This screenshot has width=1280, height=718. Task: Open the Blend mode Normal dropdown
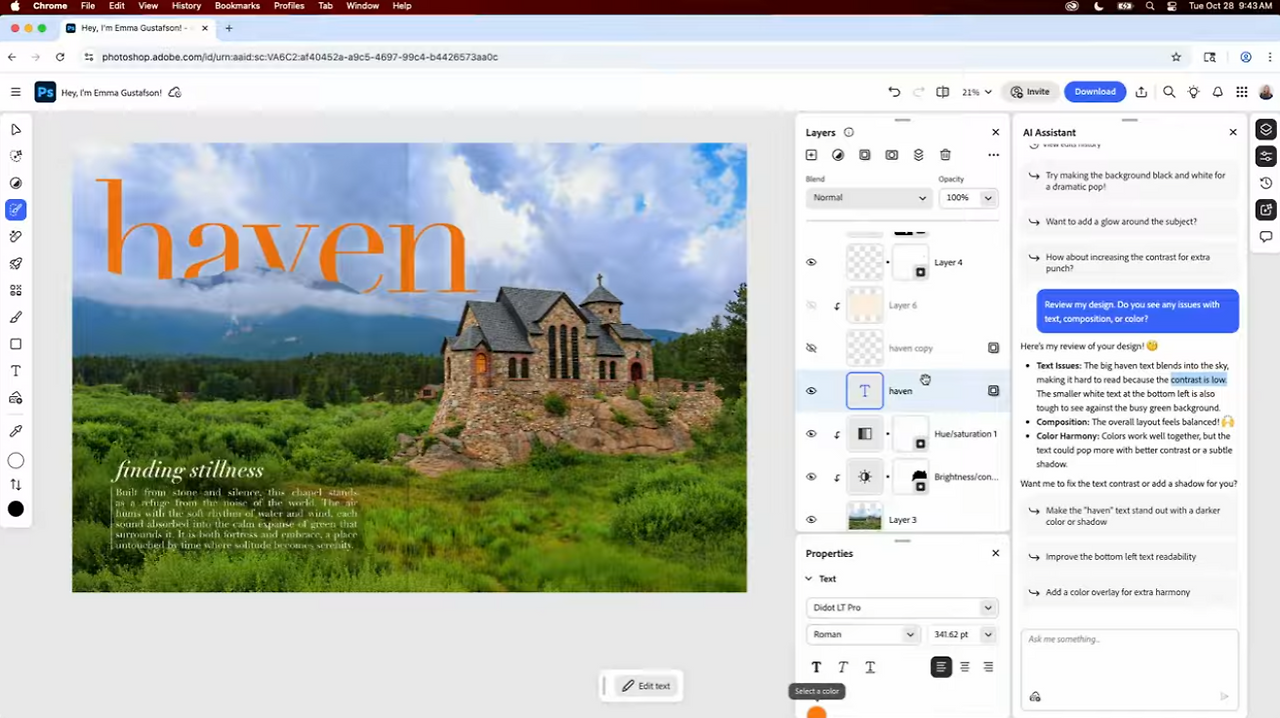[x=869, y=198]
